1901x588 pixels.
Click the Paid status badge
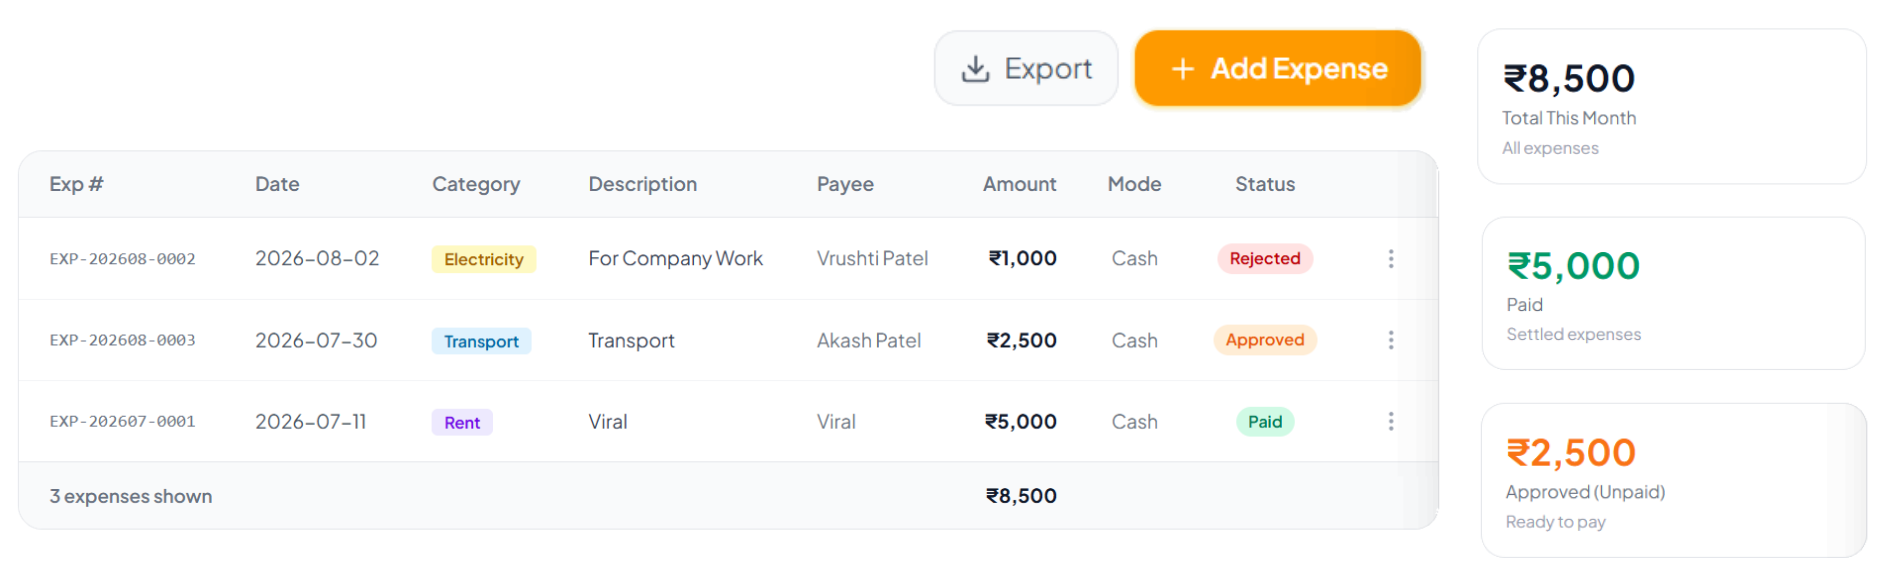[x=1265, y=421]
